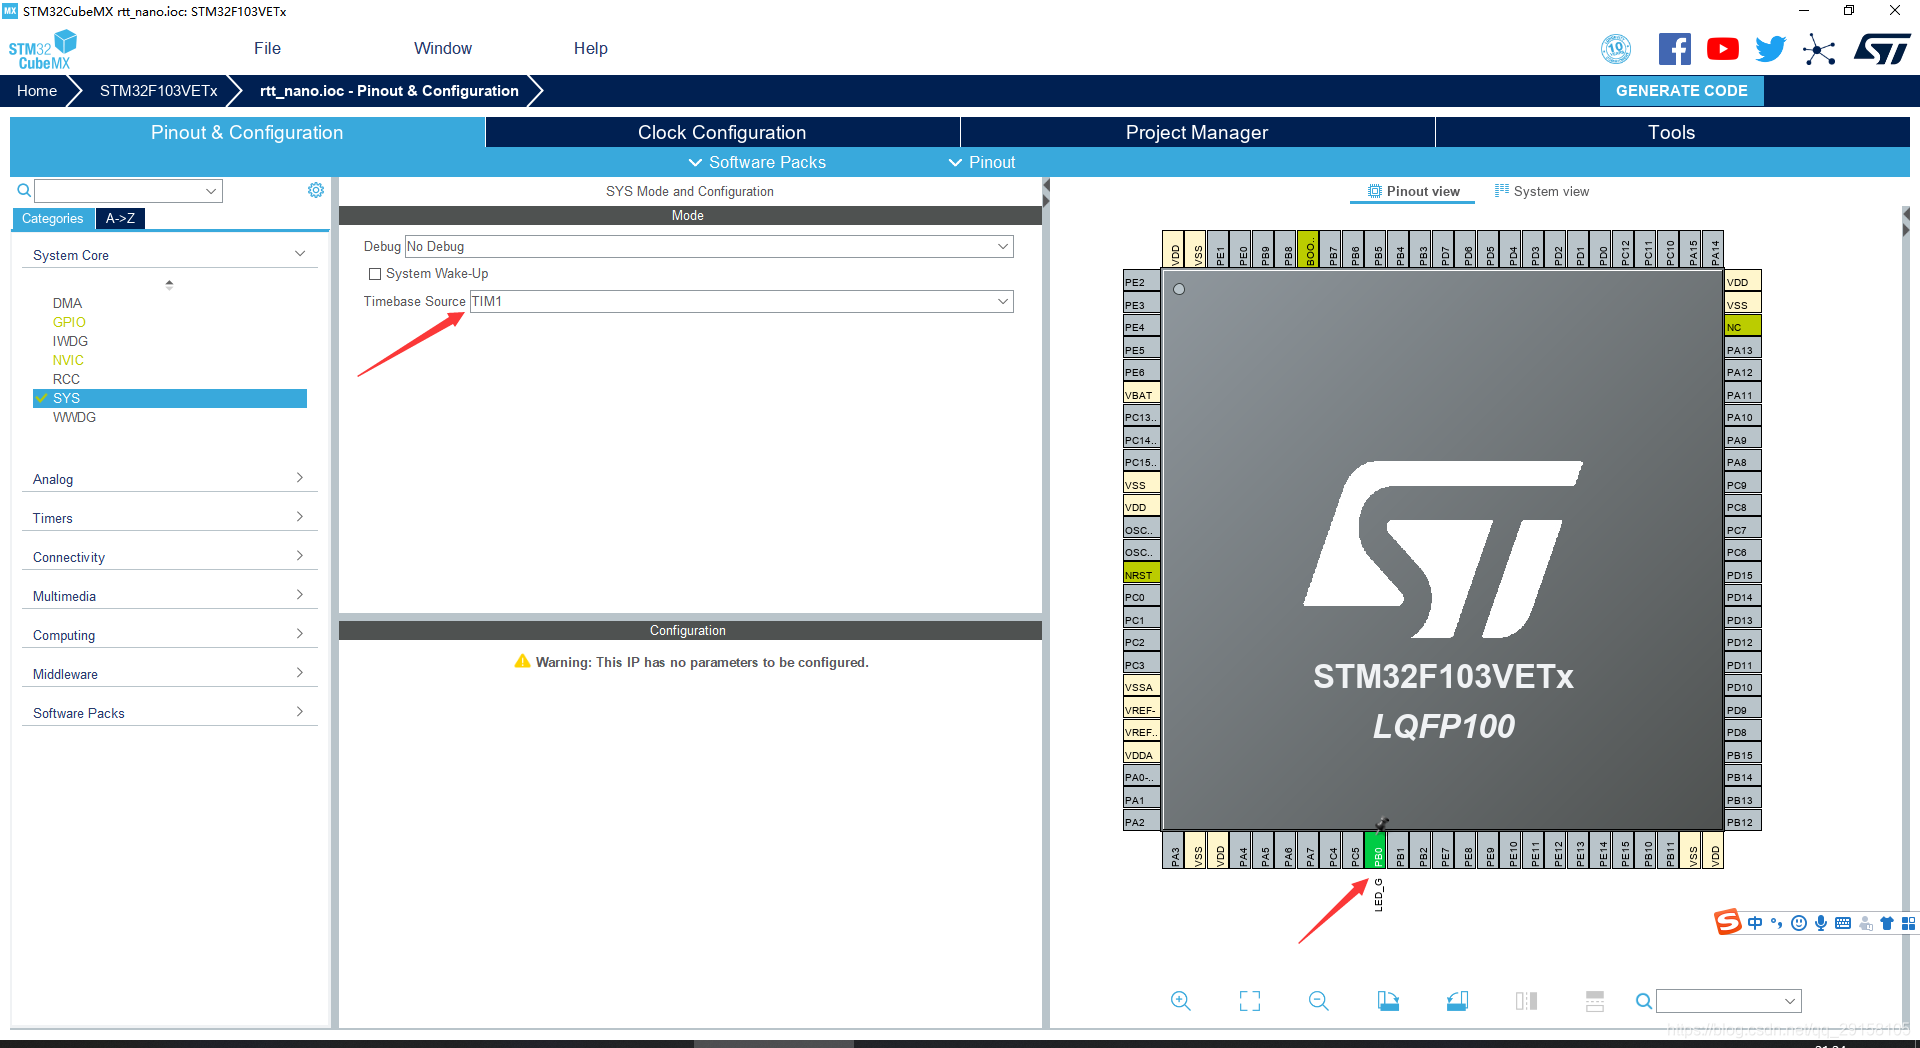The width and height of the screenshot is (1920, 1048).
Task: Expand the Software Packs category
Action: [x=169, y=713]
